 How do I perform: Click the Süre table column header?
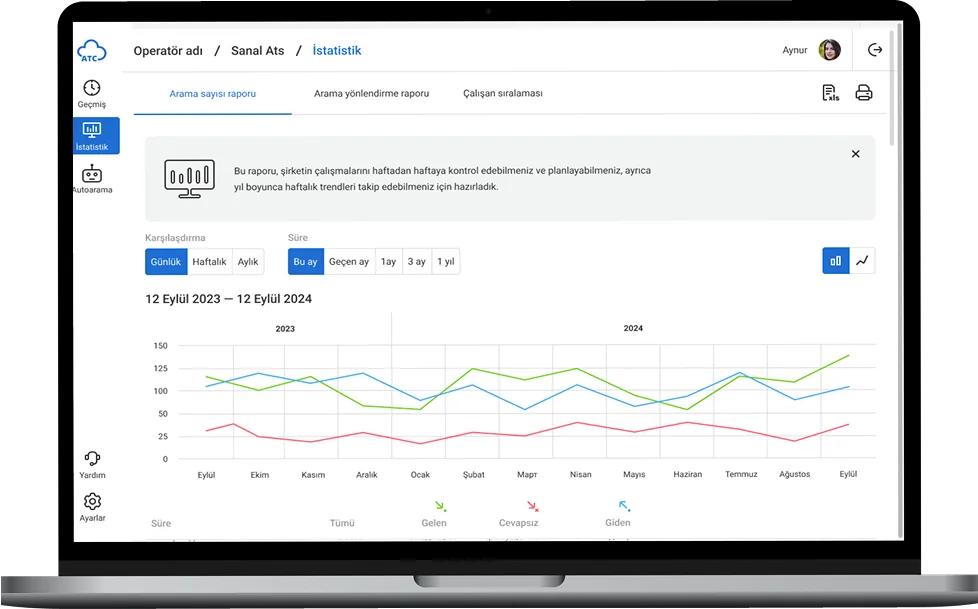pyautogui.click(x=161, y=524)
